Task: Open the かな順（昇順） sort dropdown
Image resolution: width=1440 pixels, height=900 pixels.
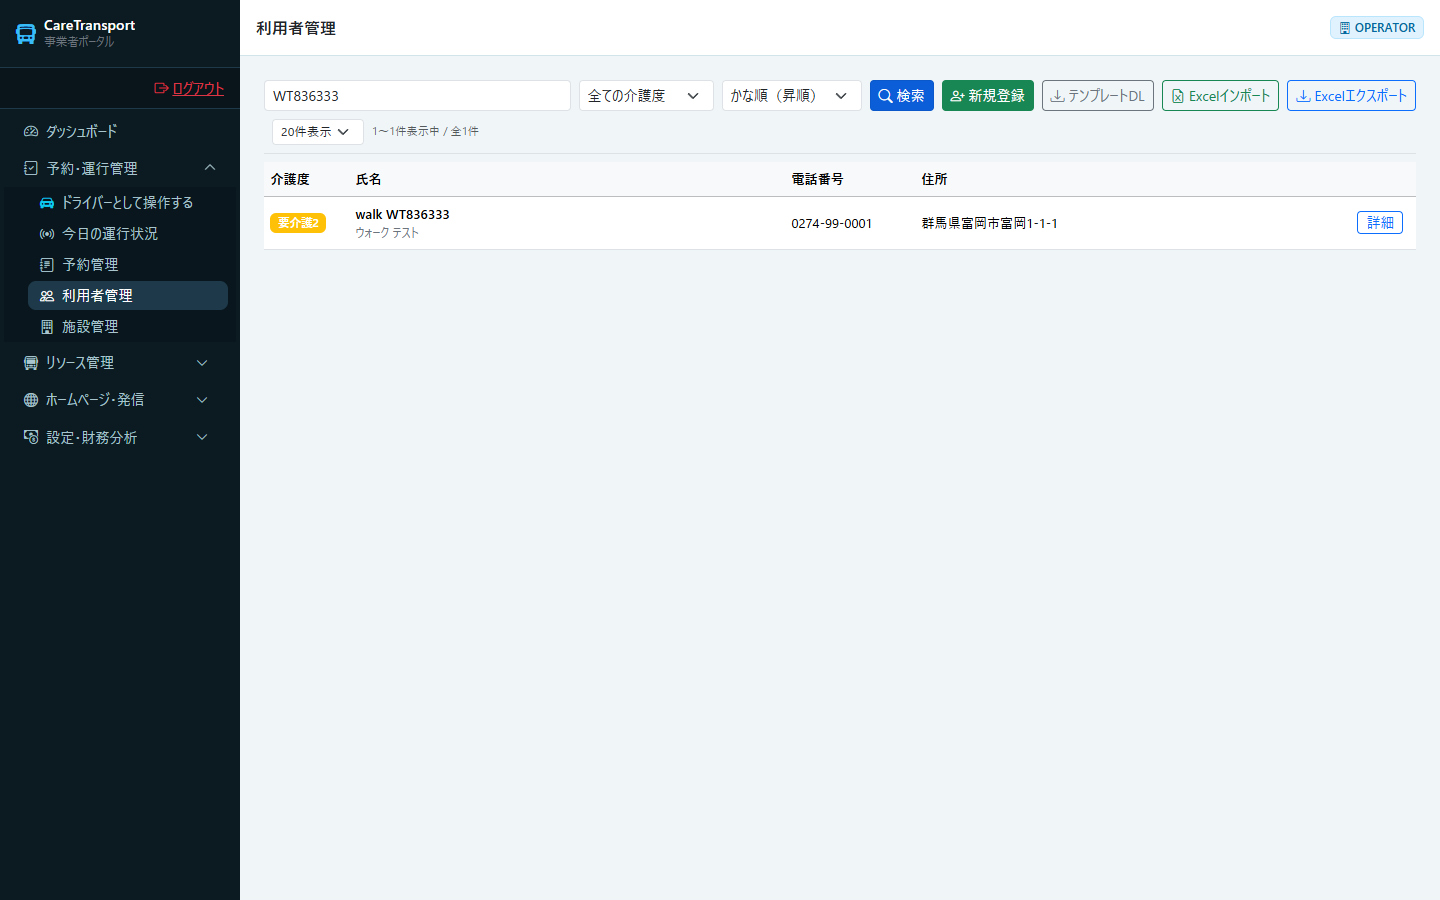Action: pos(791,96)
